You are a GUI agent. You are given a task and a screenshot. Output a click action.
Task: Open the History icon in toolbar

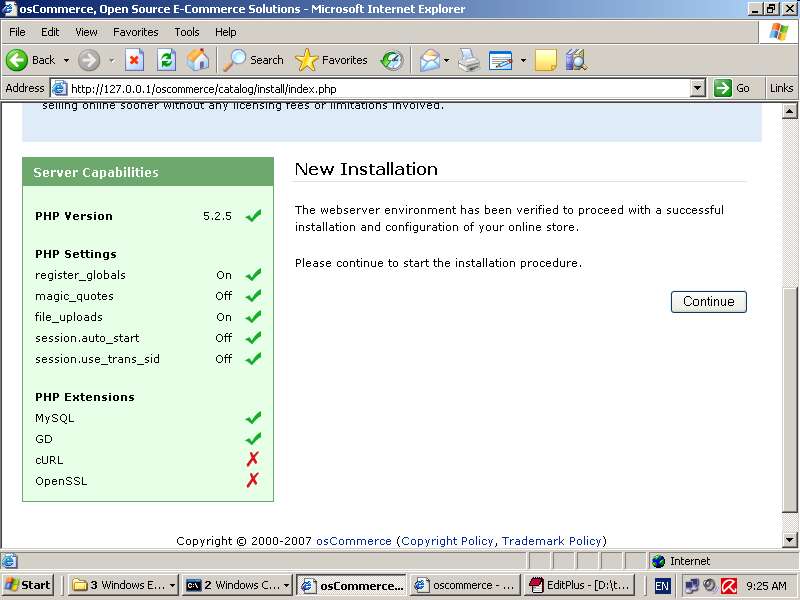pos(392,60)
